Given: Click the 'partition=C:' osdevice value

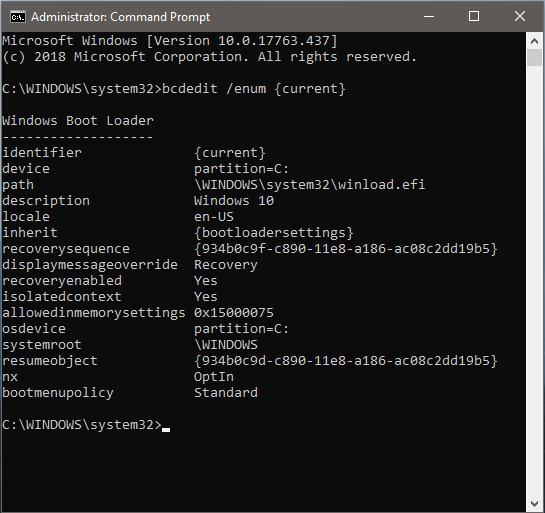Looking at the screenshot, I should click(241, 328).
